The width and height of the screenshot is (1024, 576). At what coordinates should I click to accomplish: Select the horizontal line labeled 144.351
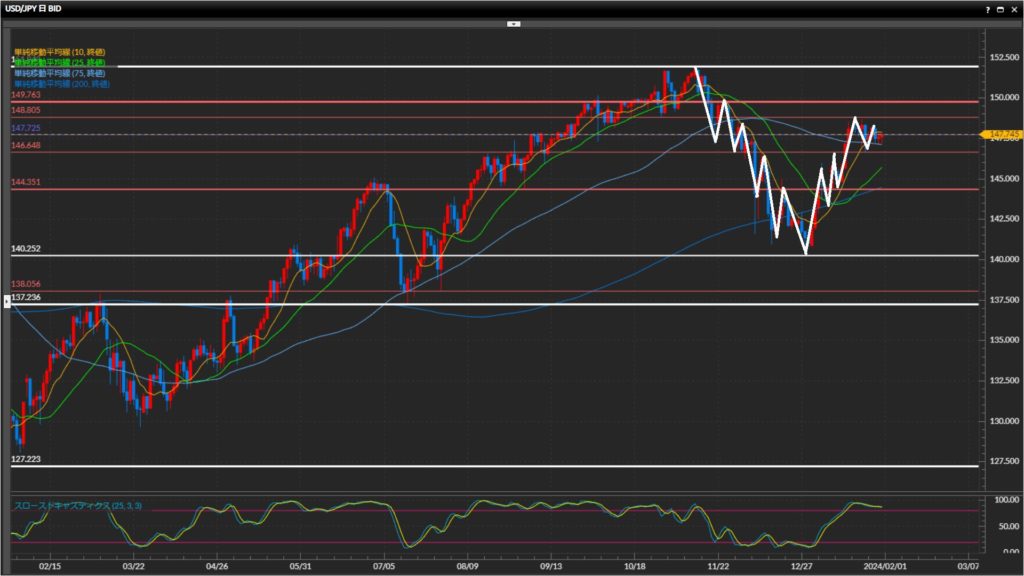pos(500,189)
